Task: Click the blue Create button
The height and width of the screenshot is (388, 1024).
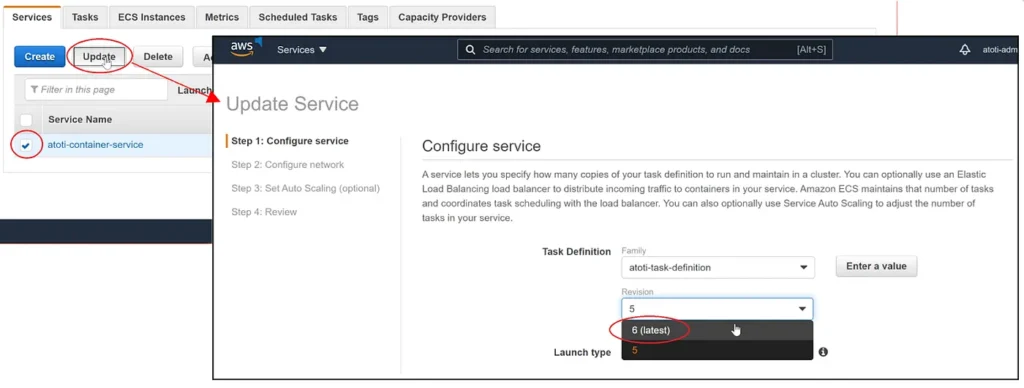Action: (x=40, y=57)
